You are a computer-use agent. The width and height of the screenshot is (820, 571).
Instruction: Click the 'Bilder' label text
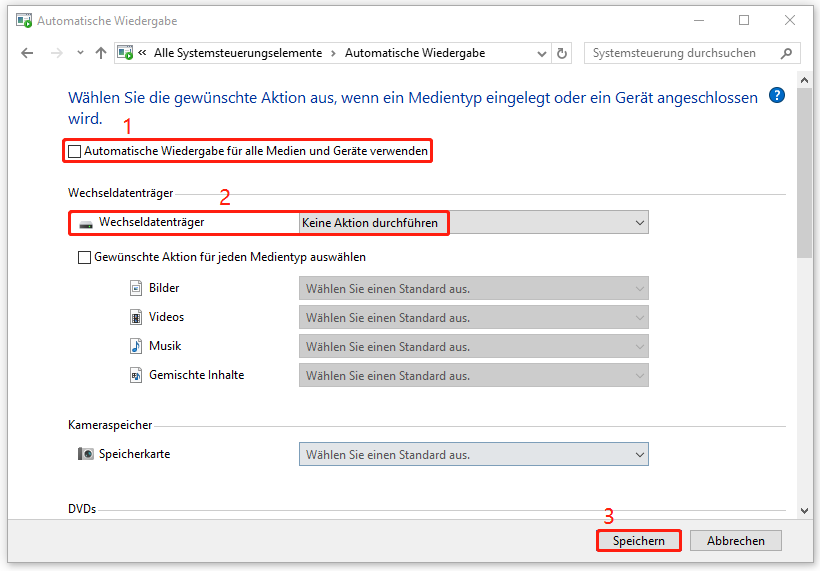pos(164,288)
